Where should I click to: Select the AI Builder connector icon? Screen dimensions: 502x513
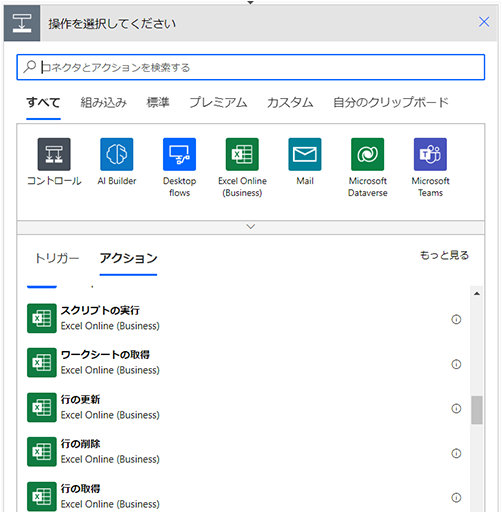(117, 154)
